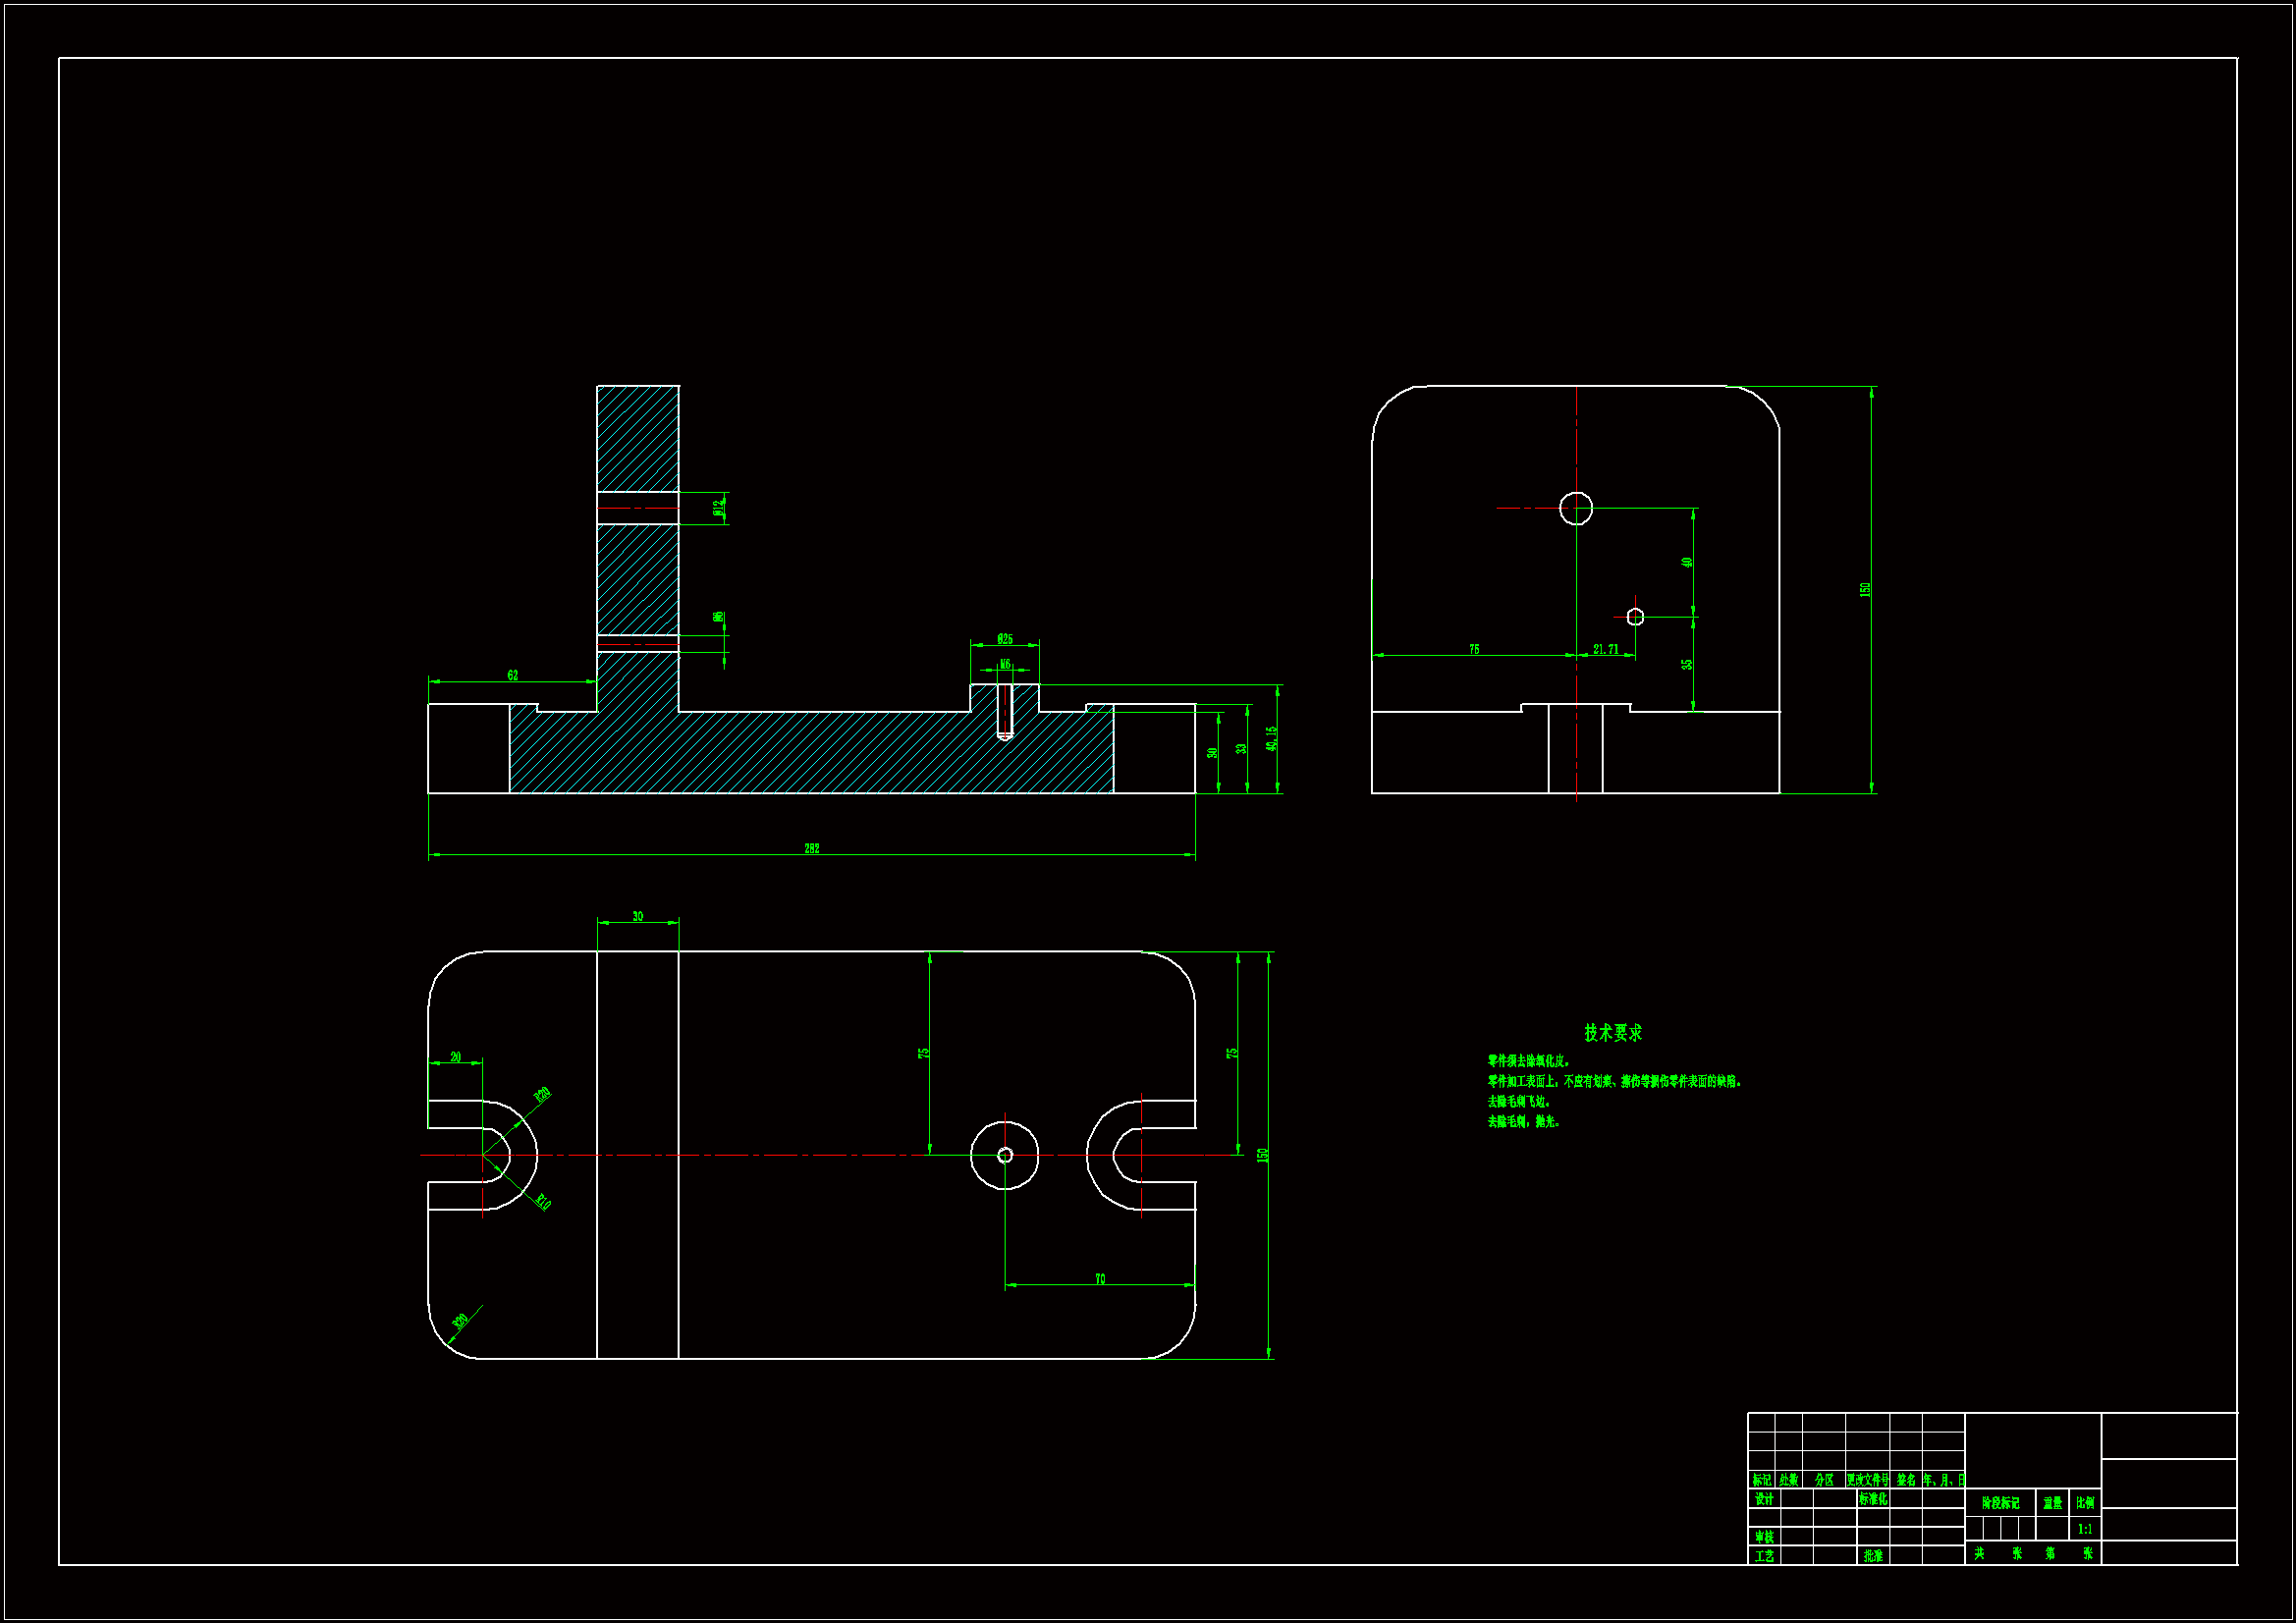Click the 21.71 dimension text in side view
2296x1623 pixels.
[1605, 650]
